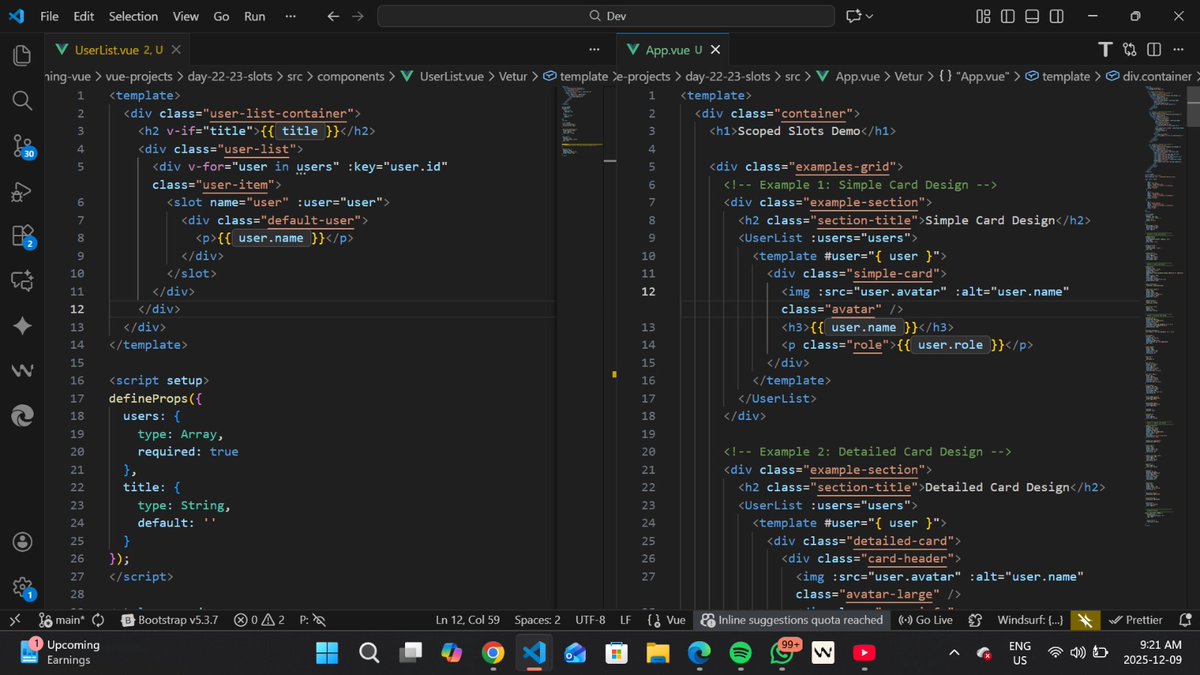Click the main* branch in status bar
Screen dimensions: 1200x675
(x=61, y=620)
